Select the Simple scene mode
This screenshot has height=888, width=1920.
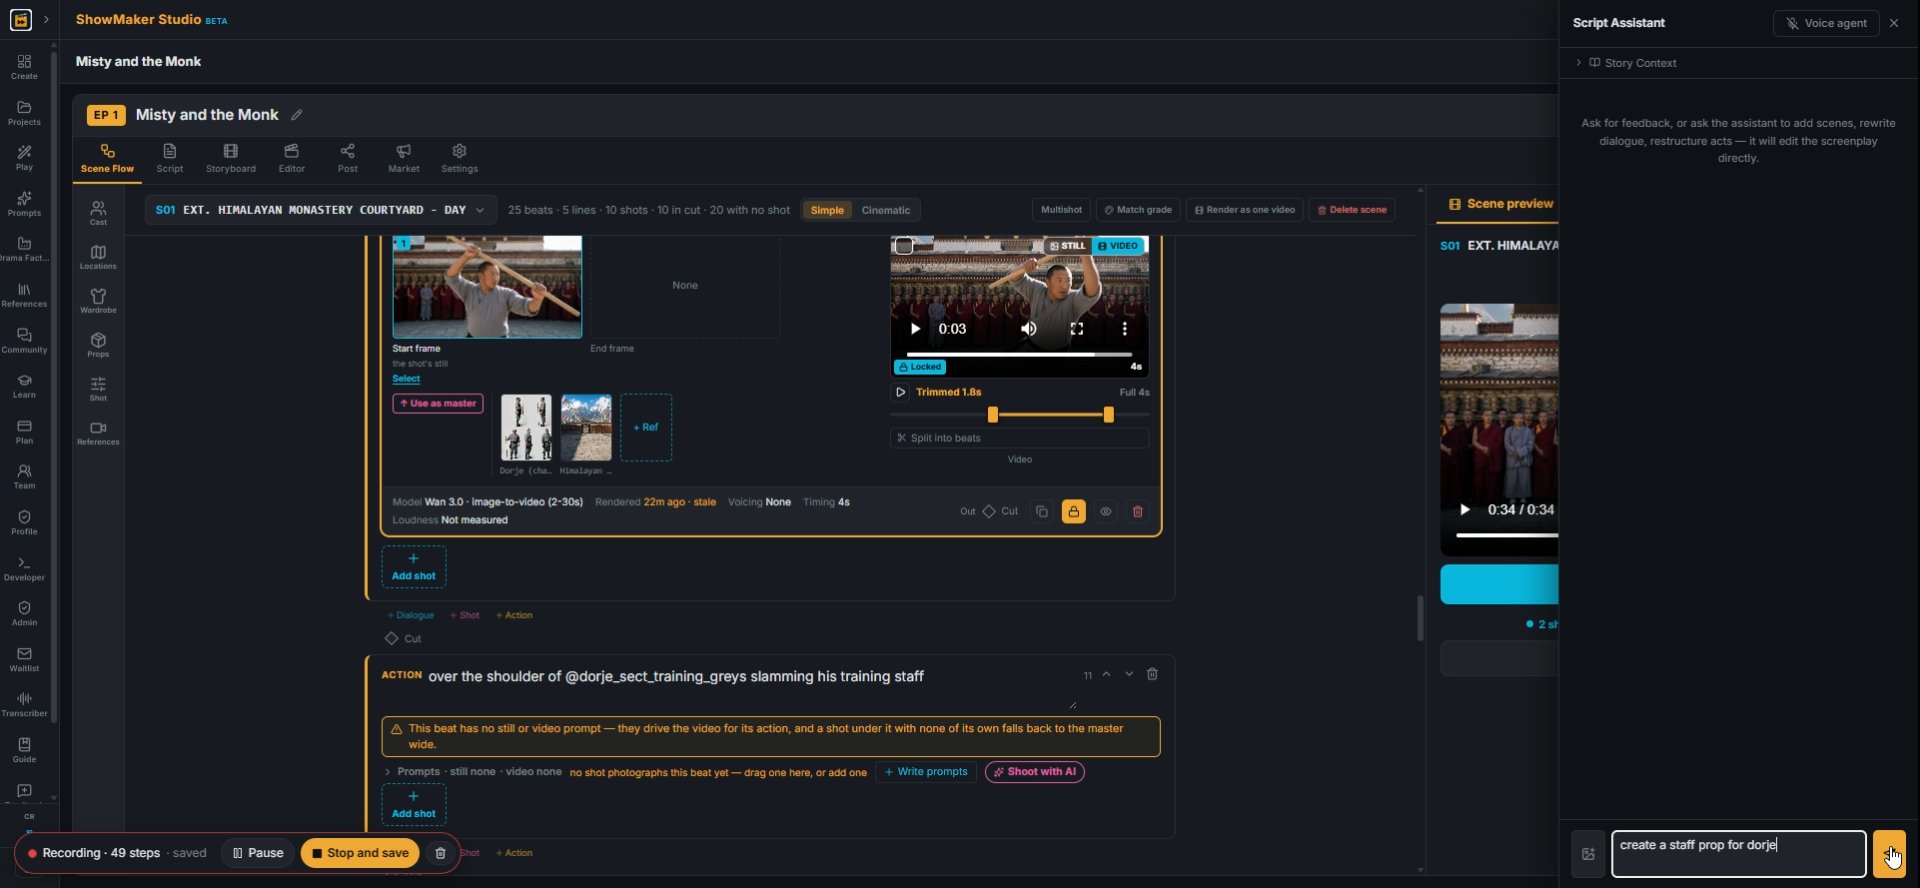coord(827,210)
